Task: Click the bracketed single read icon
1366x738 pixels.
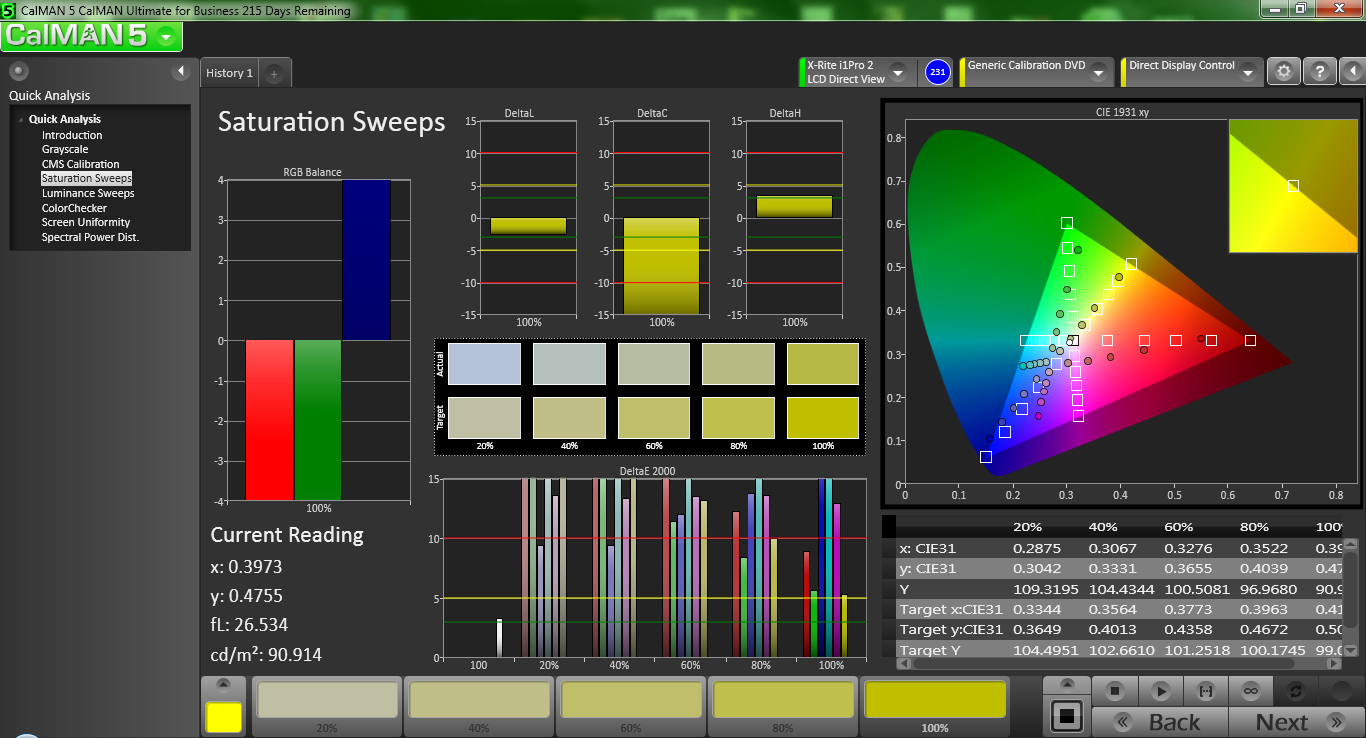Action: pyautogui.click(x=1205, y=691)
